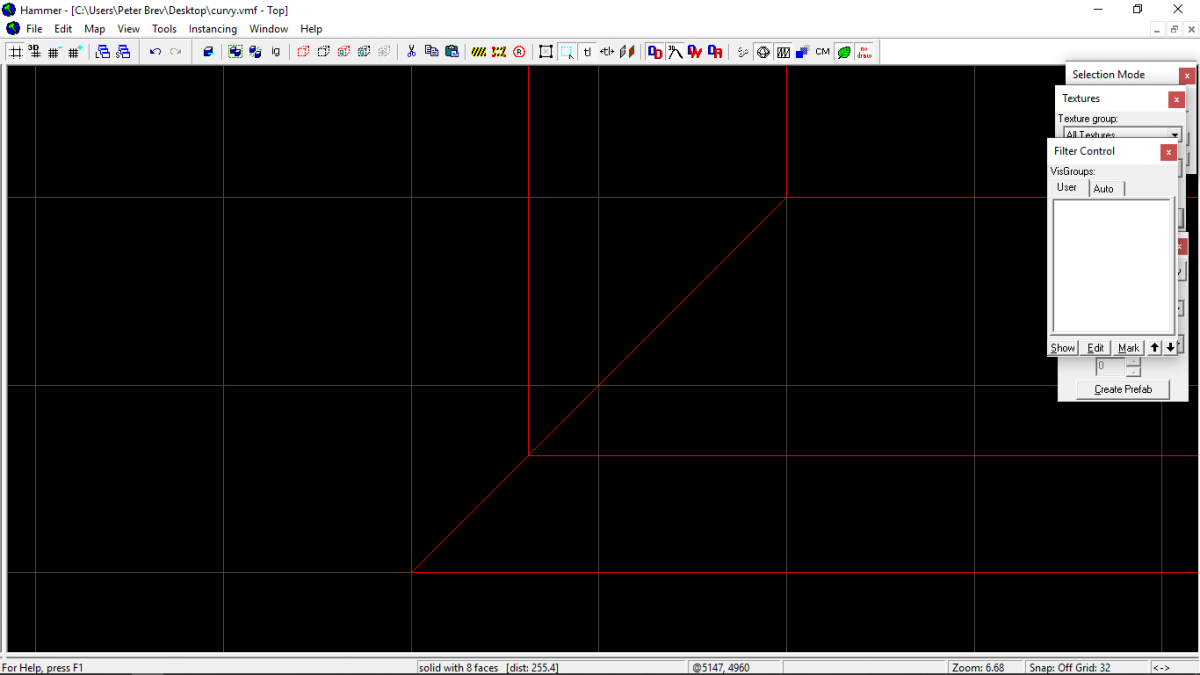The width and height of the screenshot is (1200, 675).
Task: Cut the selected solid with the scissors icon
Action: [411, 52]
